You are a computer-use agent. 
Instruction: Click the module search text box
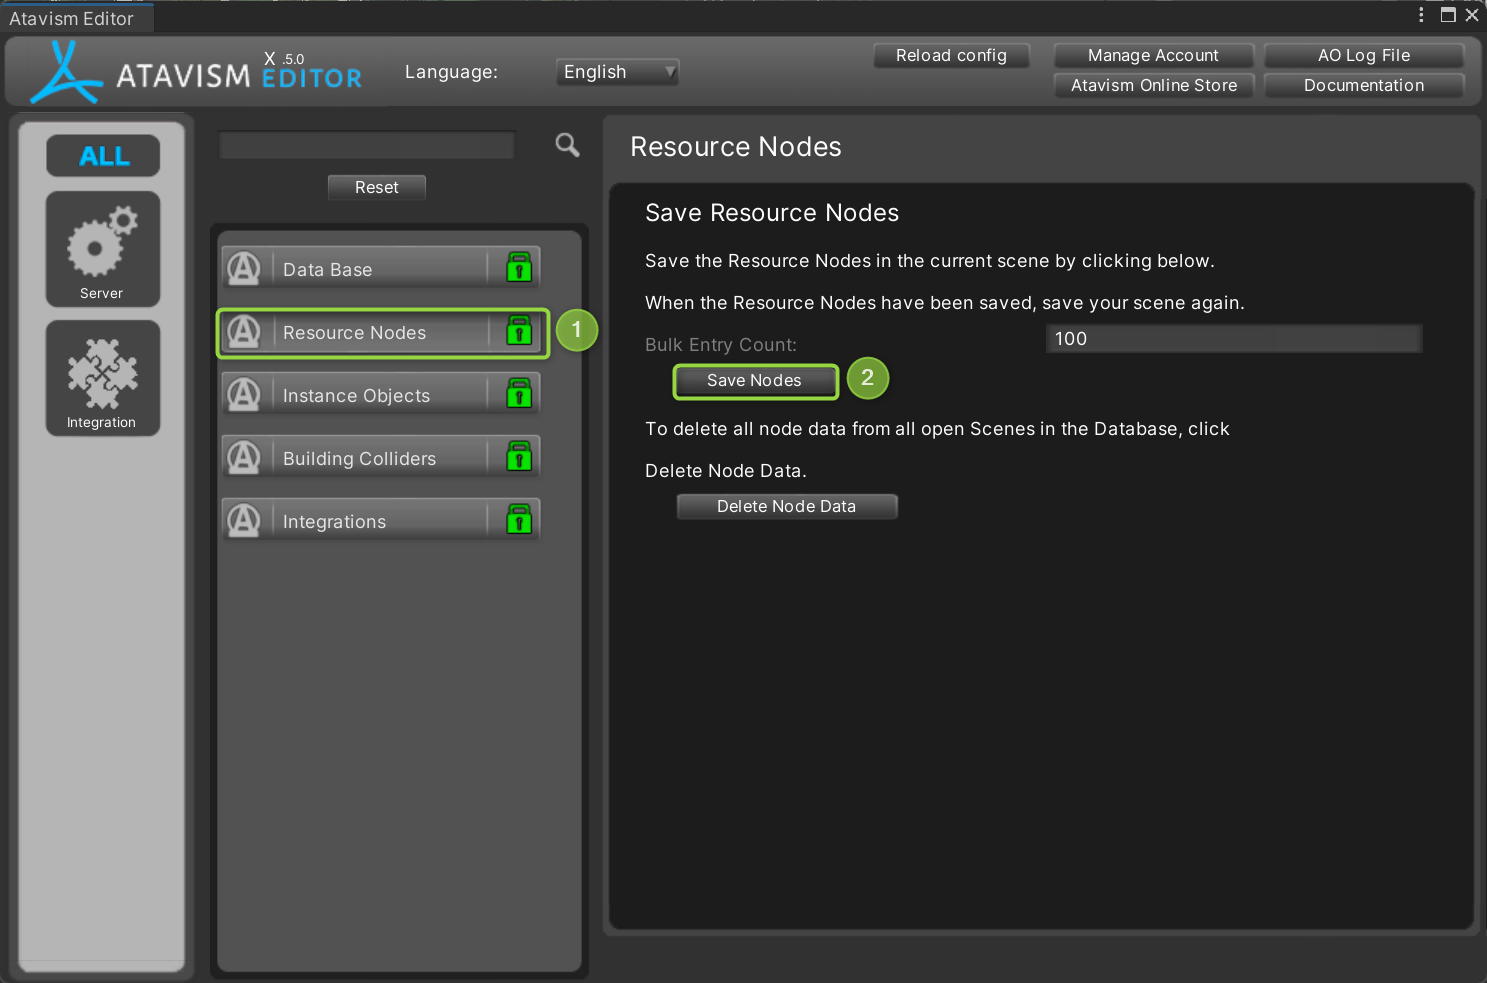[x=367, y=146]
